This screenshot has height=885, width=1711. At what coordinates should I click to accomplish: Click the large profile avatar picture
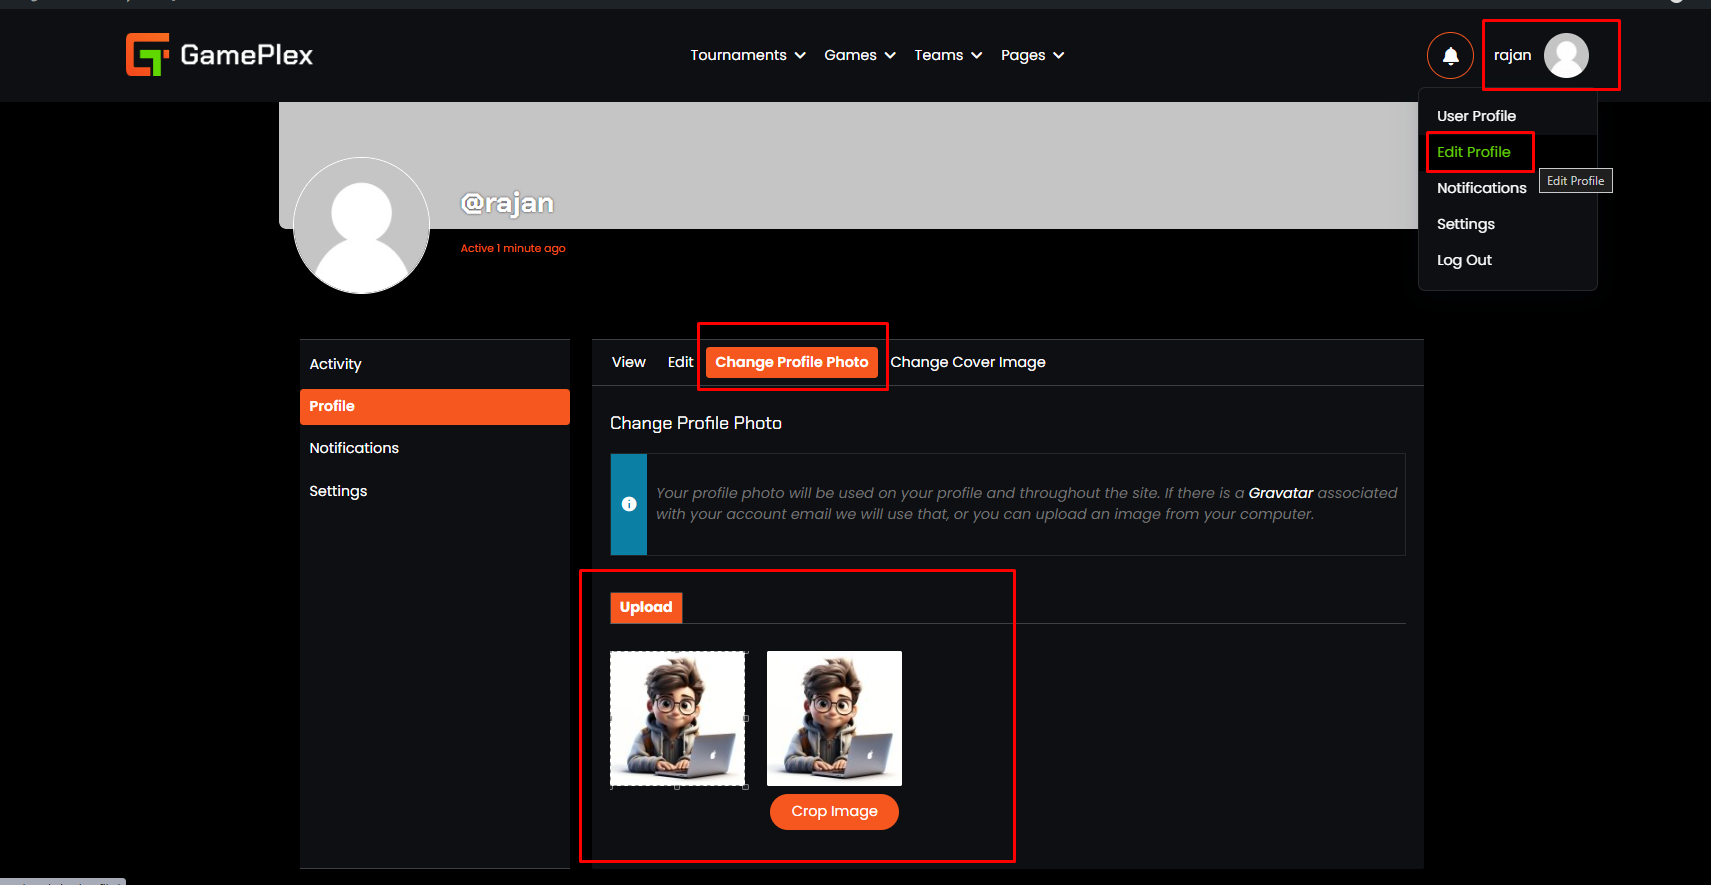coord(361,226)
